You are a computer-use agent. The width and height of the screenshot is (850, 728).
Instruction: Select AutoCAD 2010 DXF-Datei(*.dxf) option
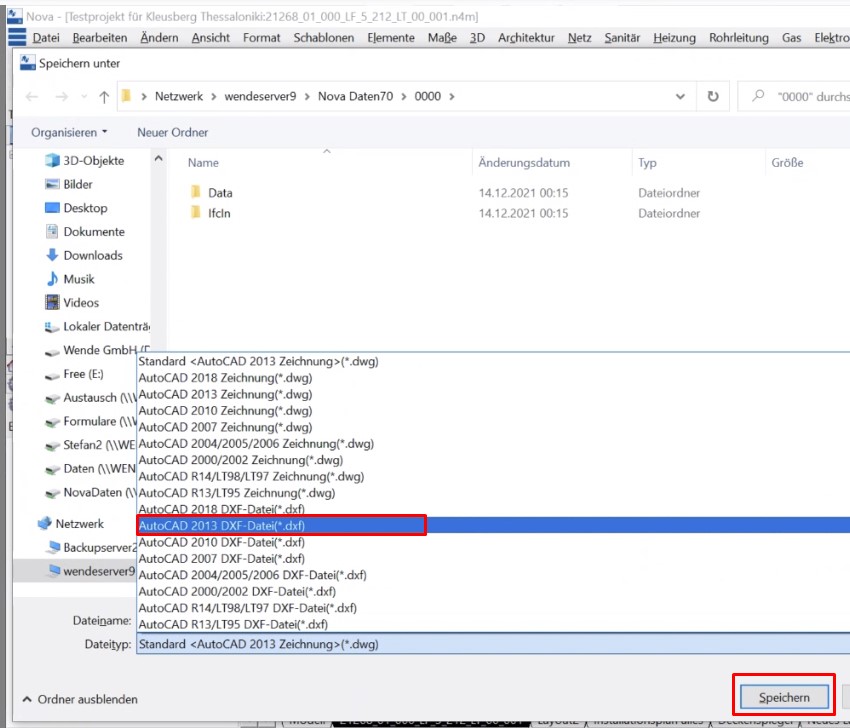pos(493,542)
